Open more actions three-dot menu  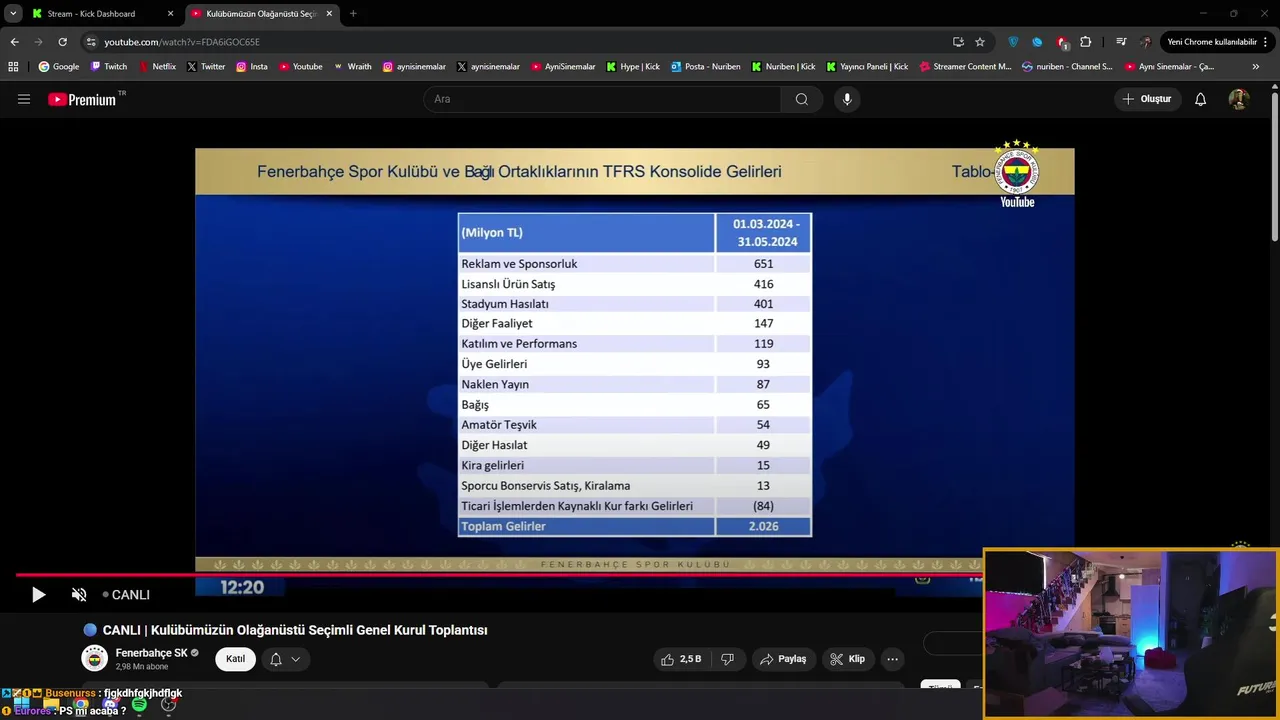[x=893, y=659]
